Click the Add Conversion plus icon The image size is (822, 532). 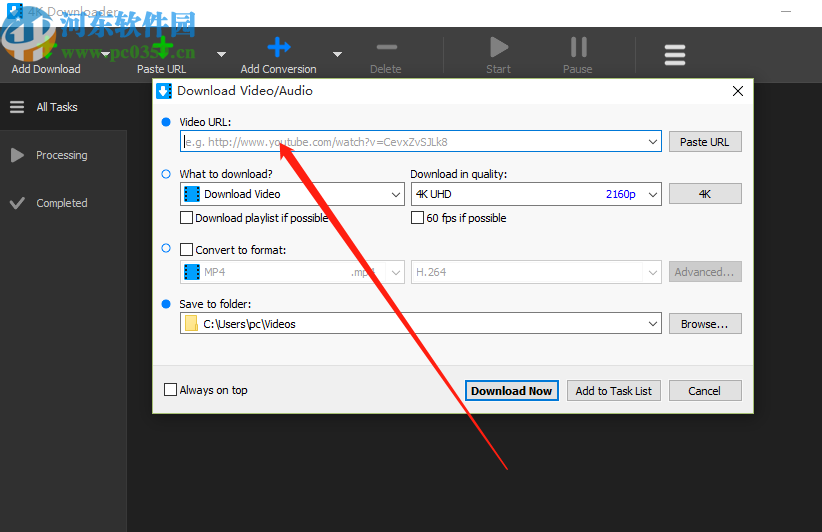point(278,47)
